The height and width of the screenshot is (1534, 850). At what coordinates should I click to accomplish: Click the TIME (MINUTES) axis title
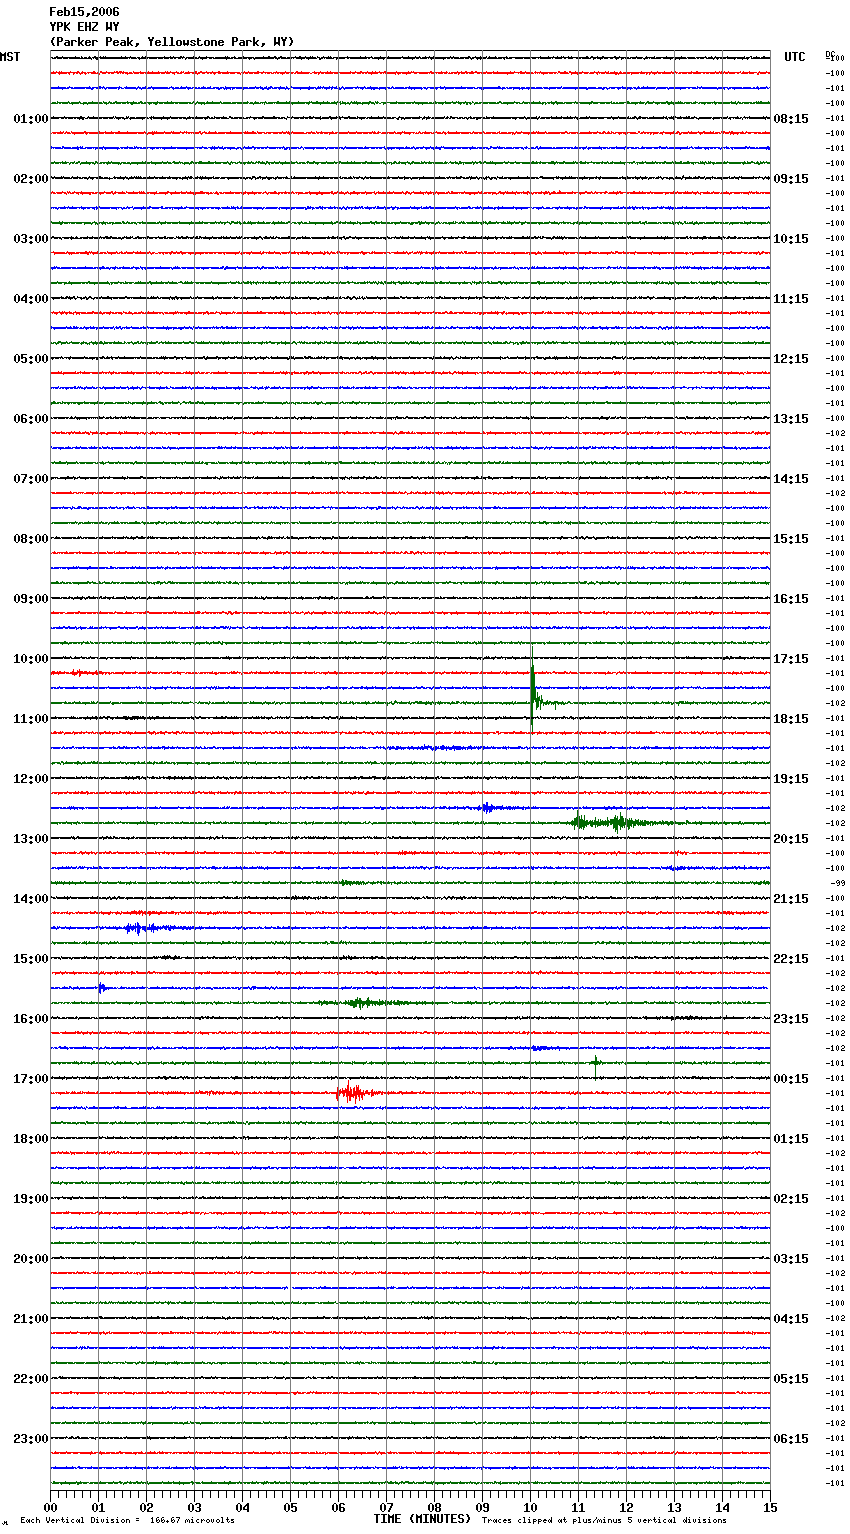click(422, 1519)
